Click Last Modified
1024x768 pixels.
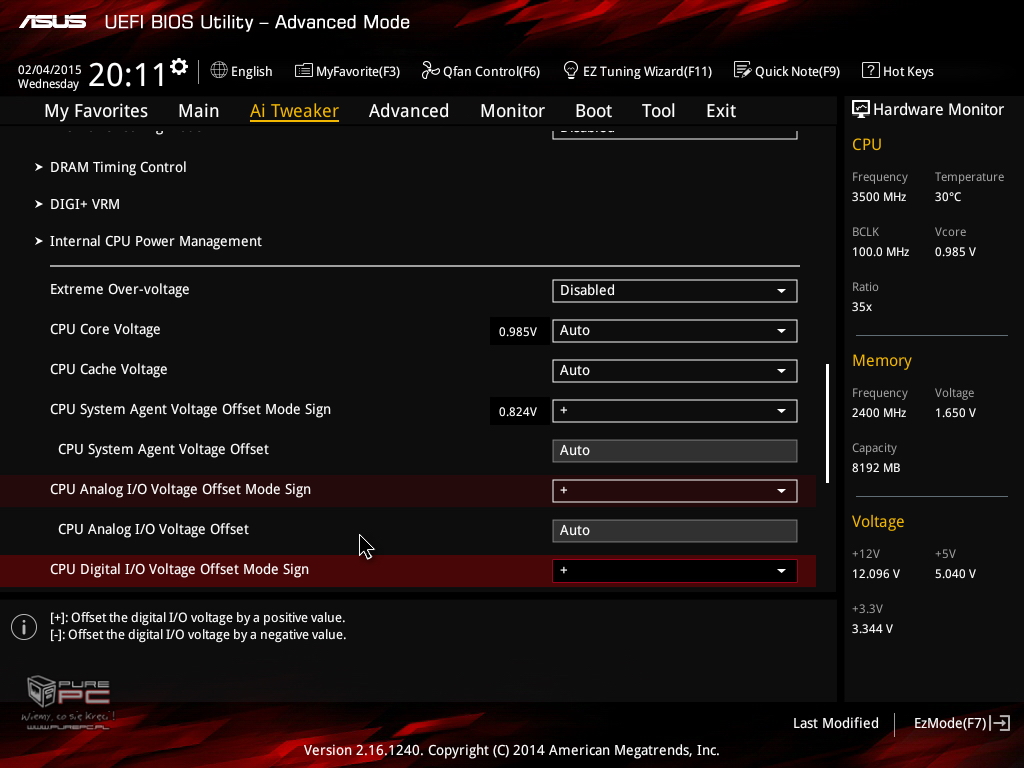835,723
